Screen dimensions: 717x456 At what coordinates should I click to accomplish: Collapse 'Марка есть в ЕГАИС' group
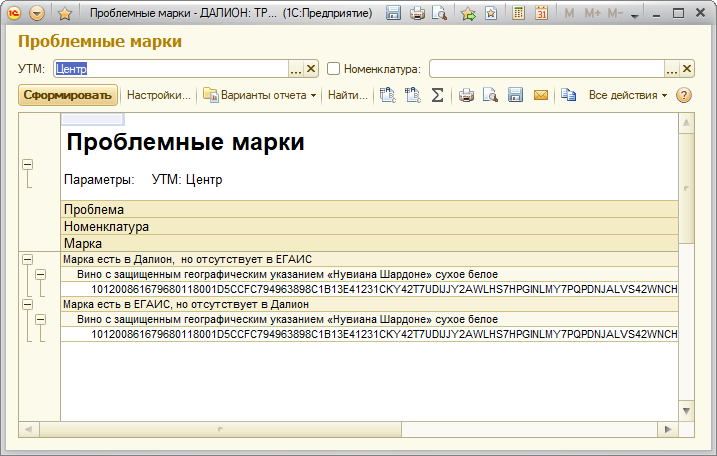28,305
